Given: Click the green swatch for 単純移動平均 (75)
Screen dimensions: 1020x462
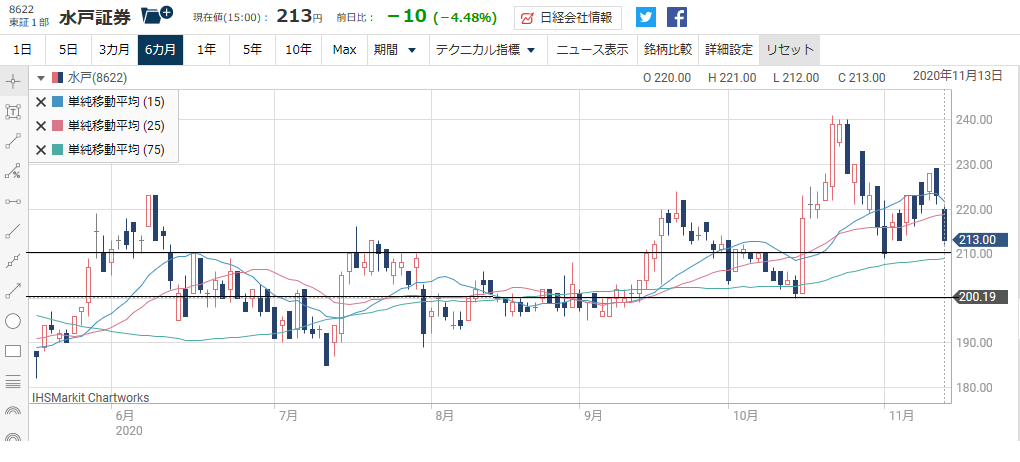Looking at the screenshot, I should pos(57,150).
